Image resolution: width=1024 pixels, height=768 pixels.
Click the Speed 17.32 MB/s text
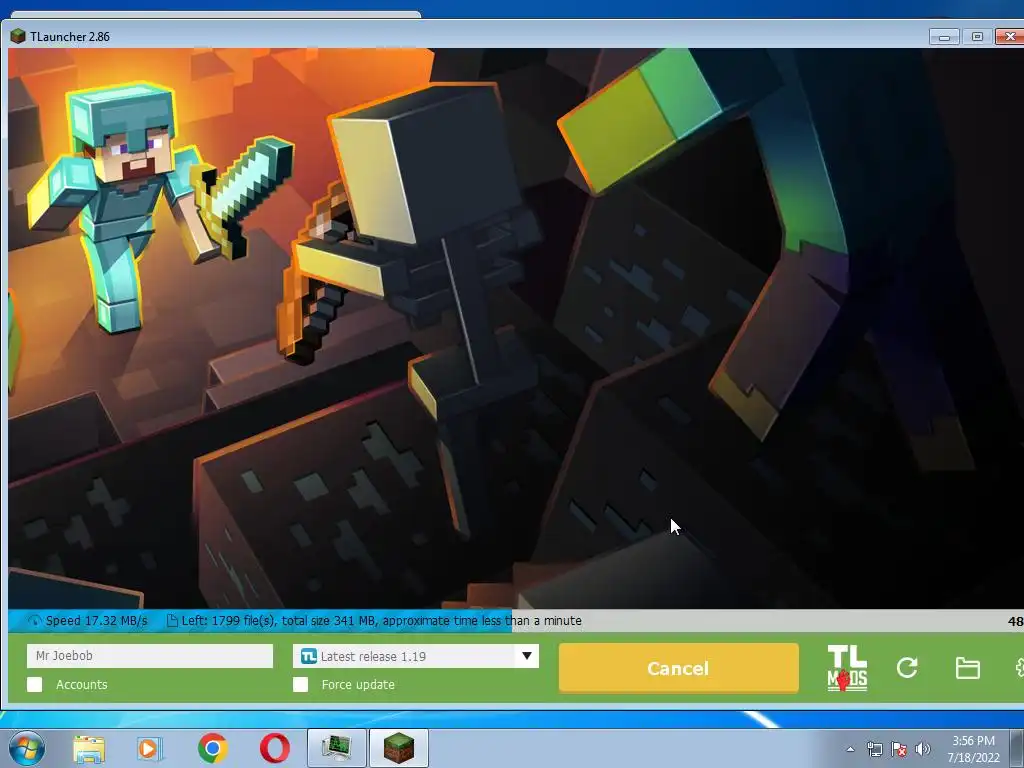[97, 620]
